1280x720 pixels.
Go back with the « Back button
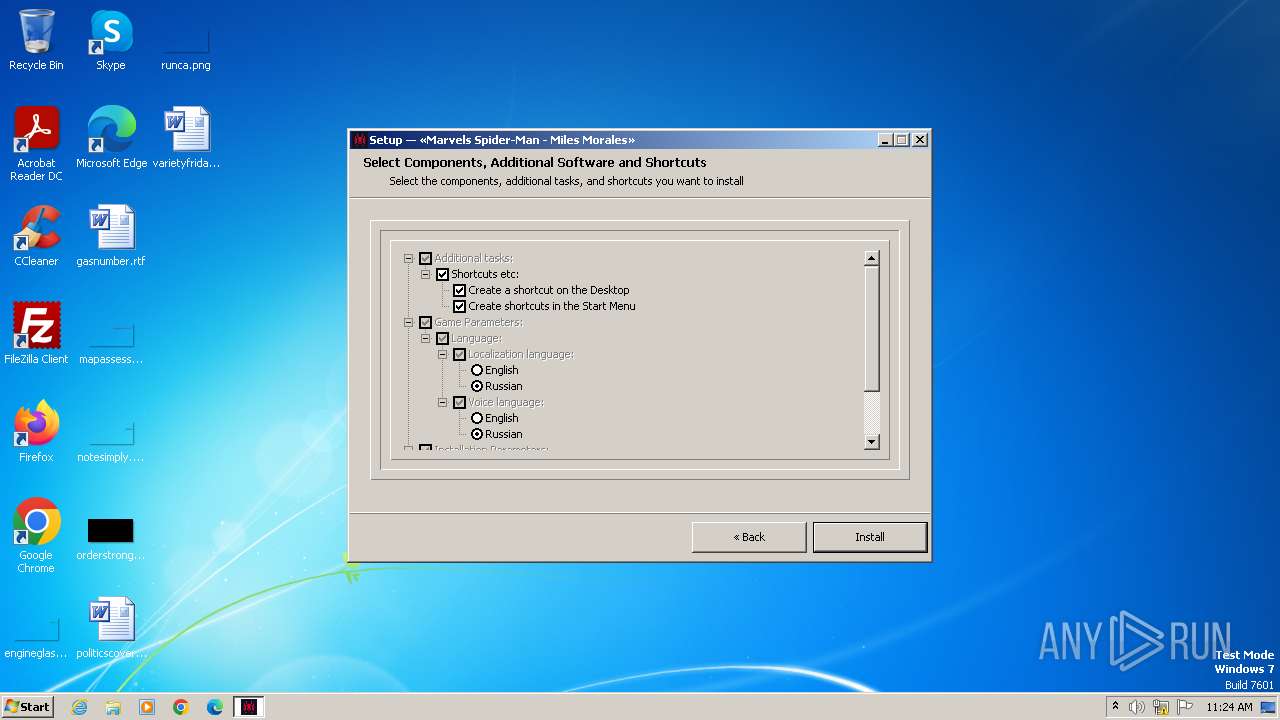(x=749, y=537)
